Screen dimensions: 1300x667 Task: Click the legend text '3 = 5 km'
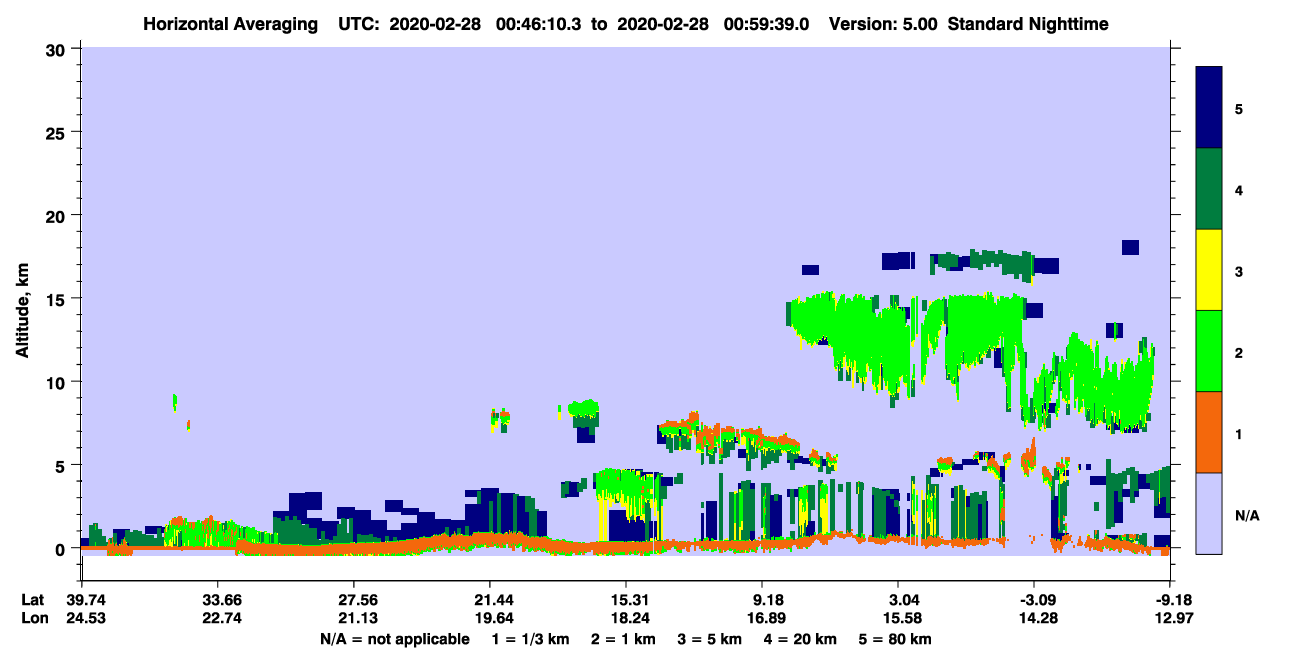[x=710, y=639]
